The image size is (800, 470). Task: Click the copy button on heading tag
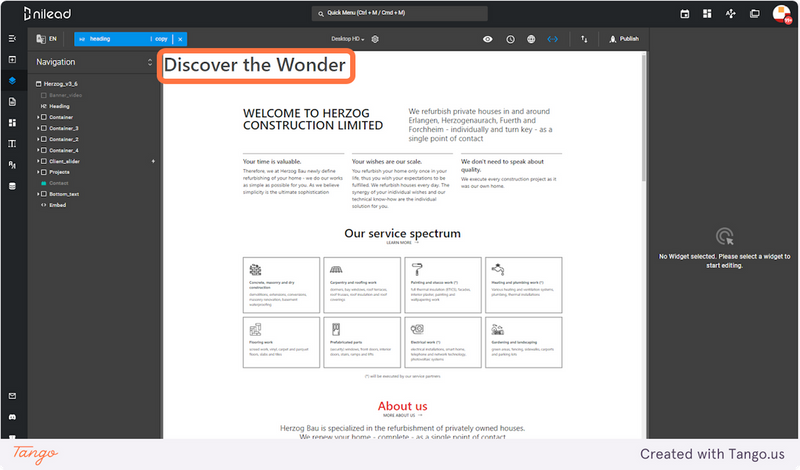(161, 39)
